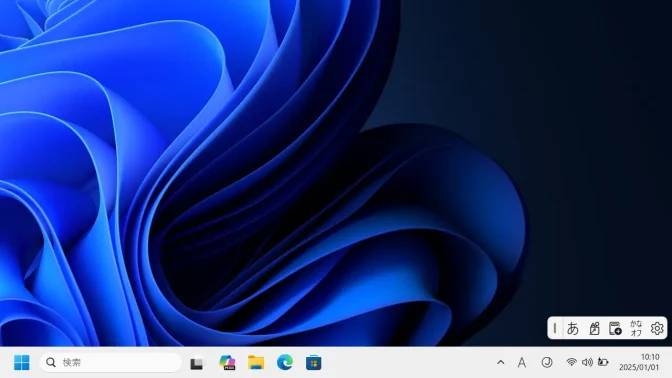The height and width of the screenshot is (378, 672).
Task: Check the battery status icon
Action: (603, 362)
